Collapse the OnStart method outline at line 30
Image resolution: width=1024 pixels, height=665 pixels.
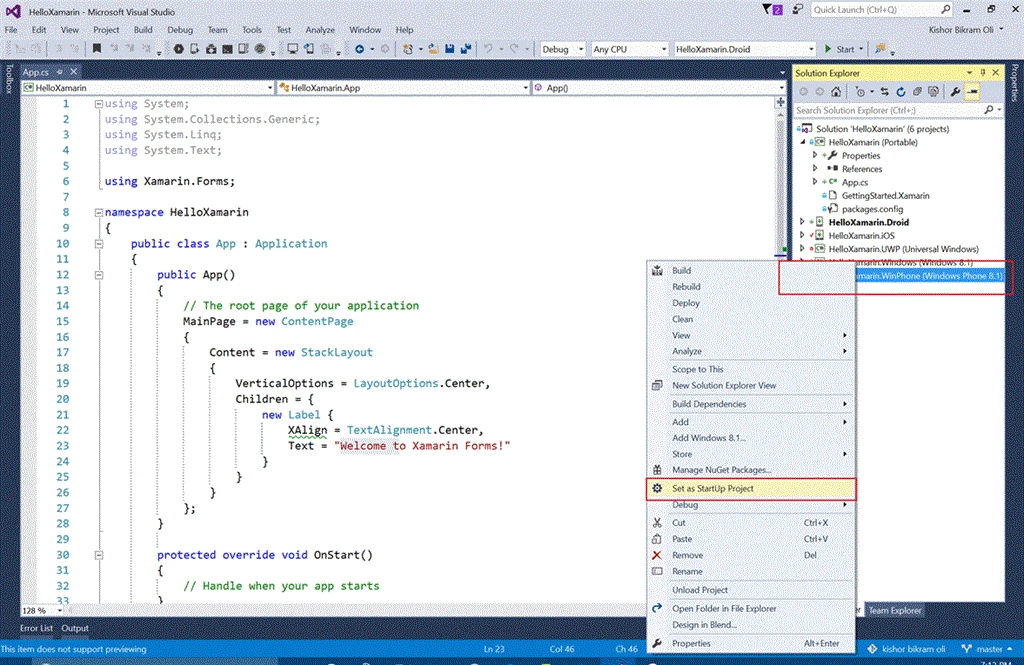[99, 555]
